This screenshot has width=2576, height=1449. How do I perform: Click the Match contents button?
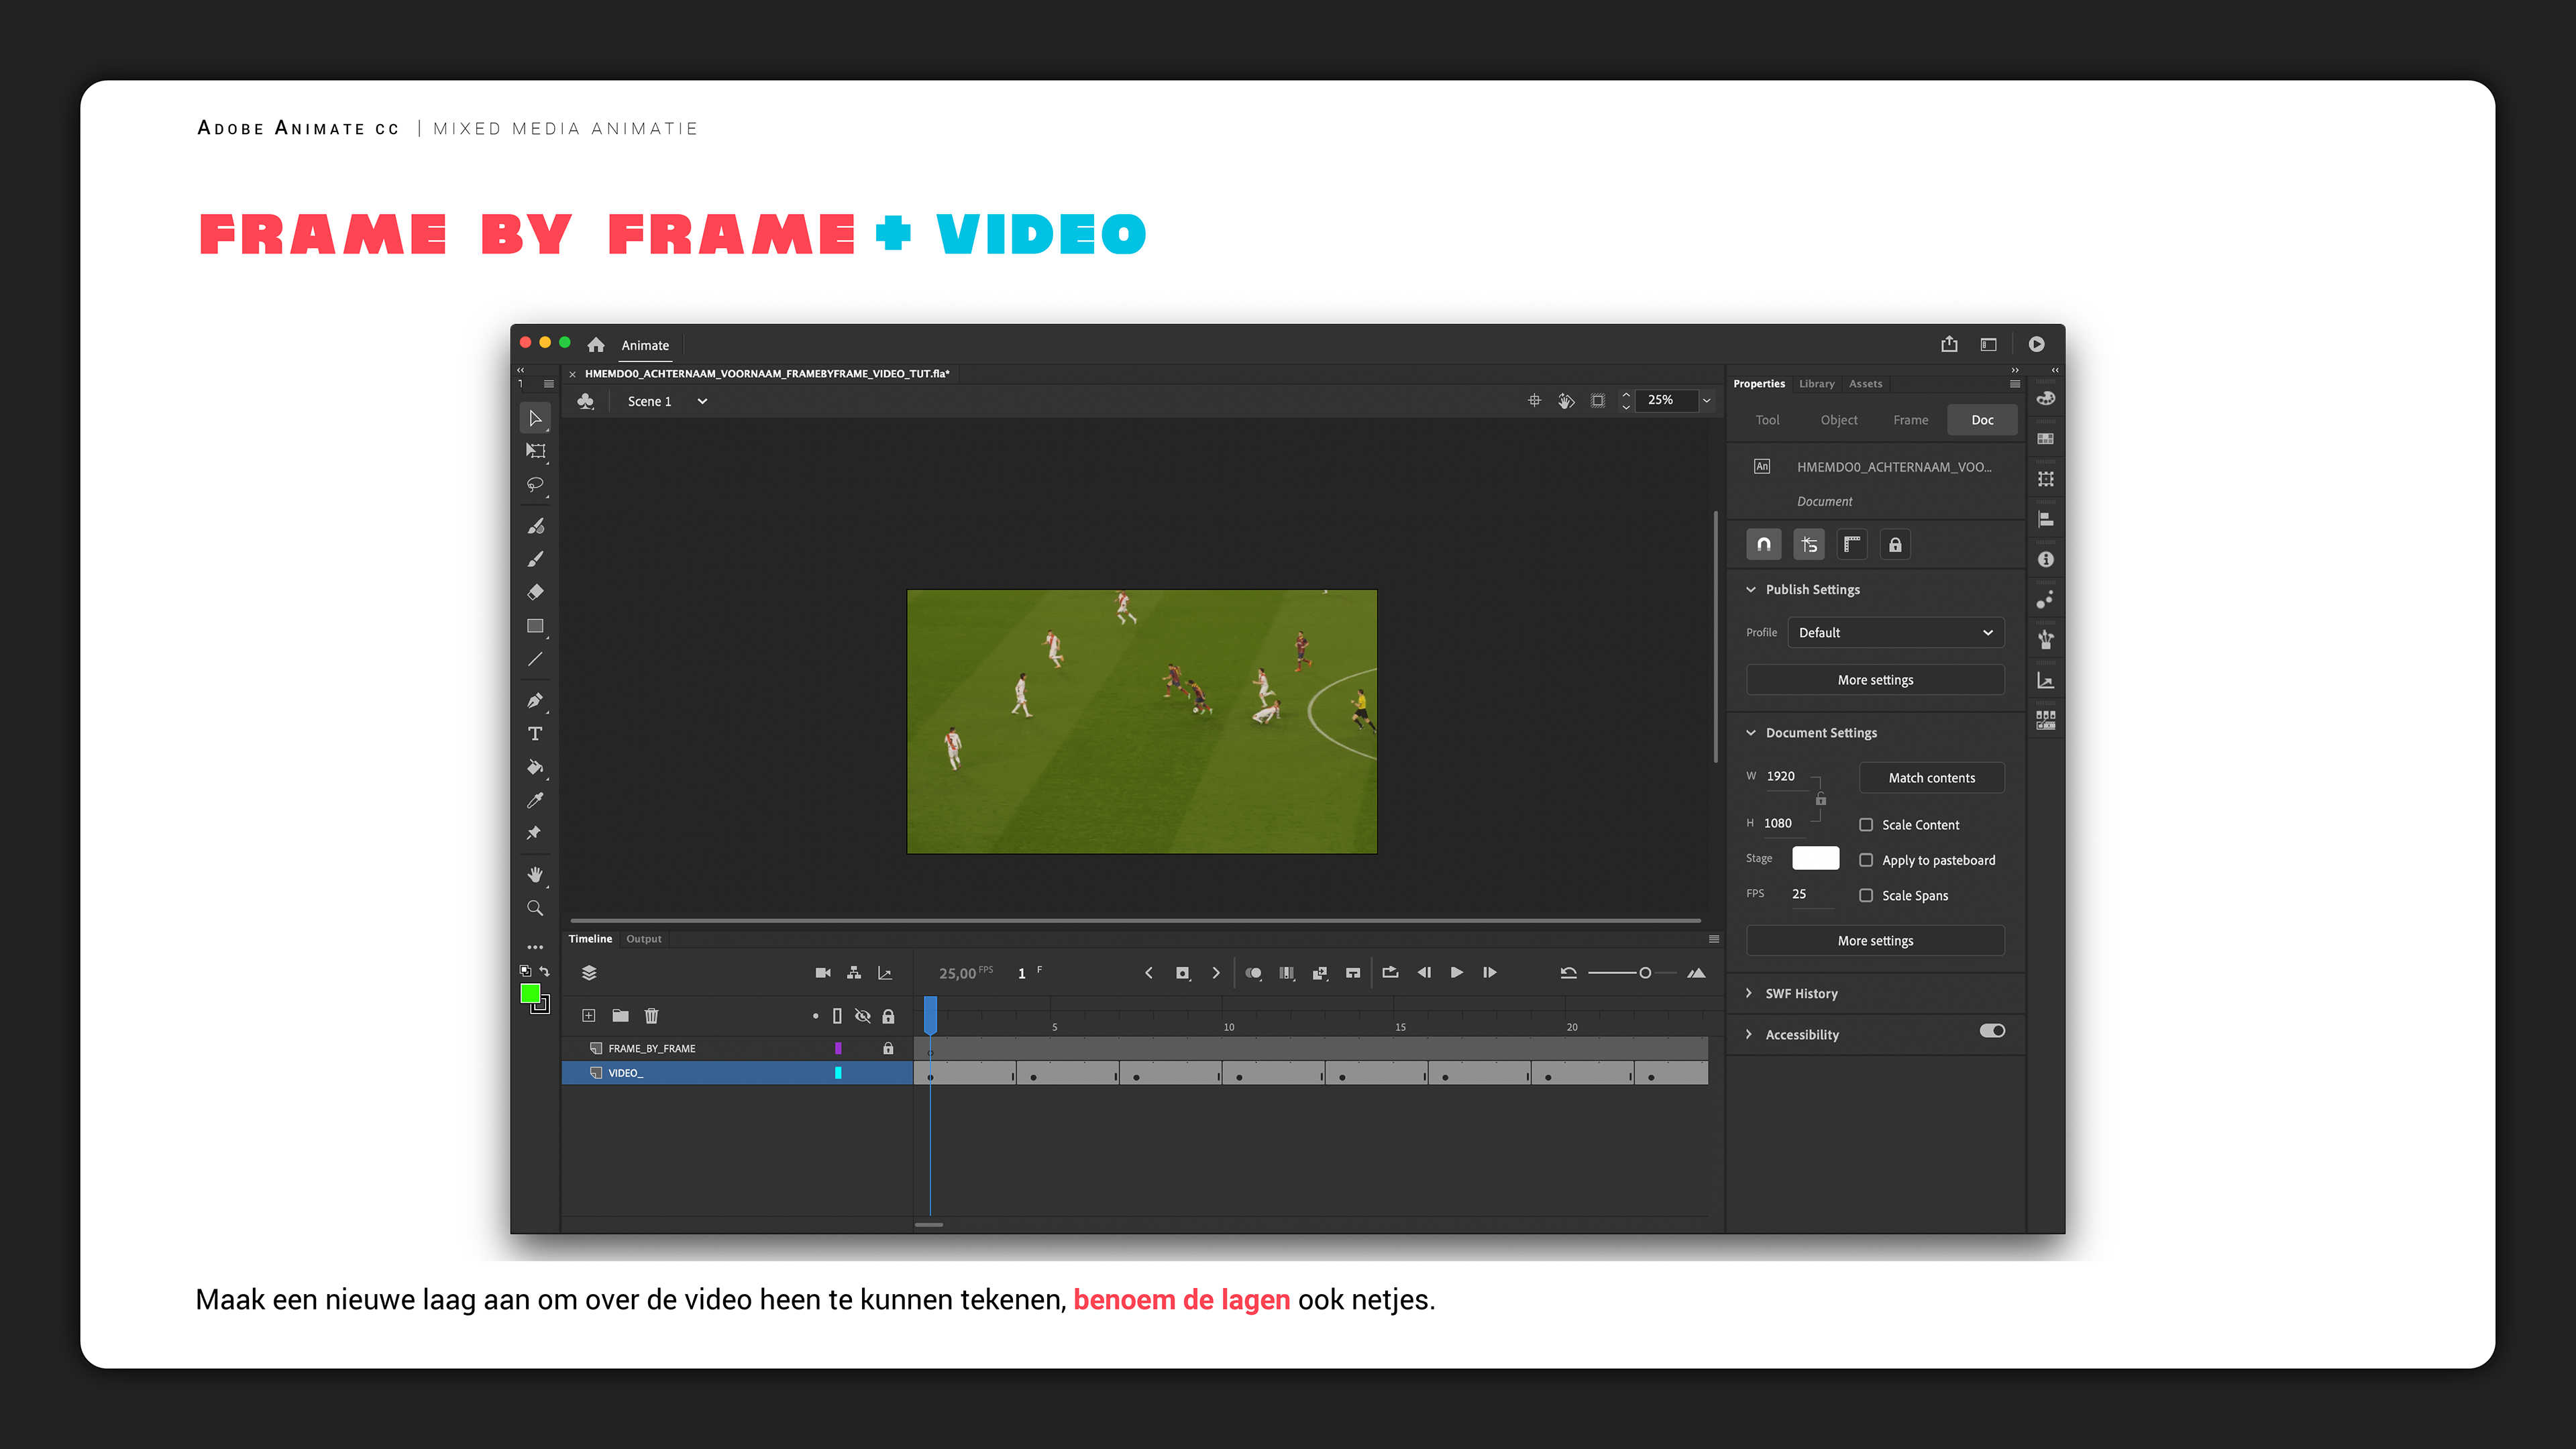click(x=1931, y=778)
